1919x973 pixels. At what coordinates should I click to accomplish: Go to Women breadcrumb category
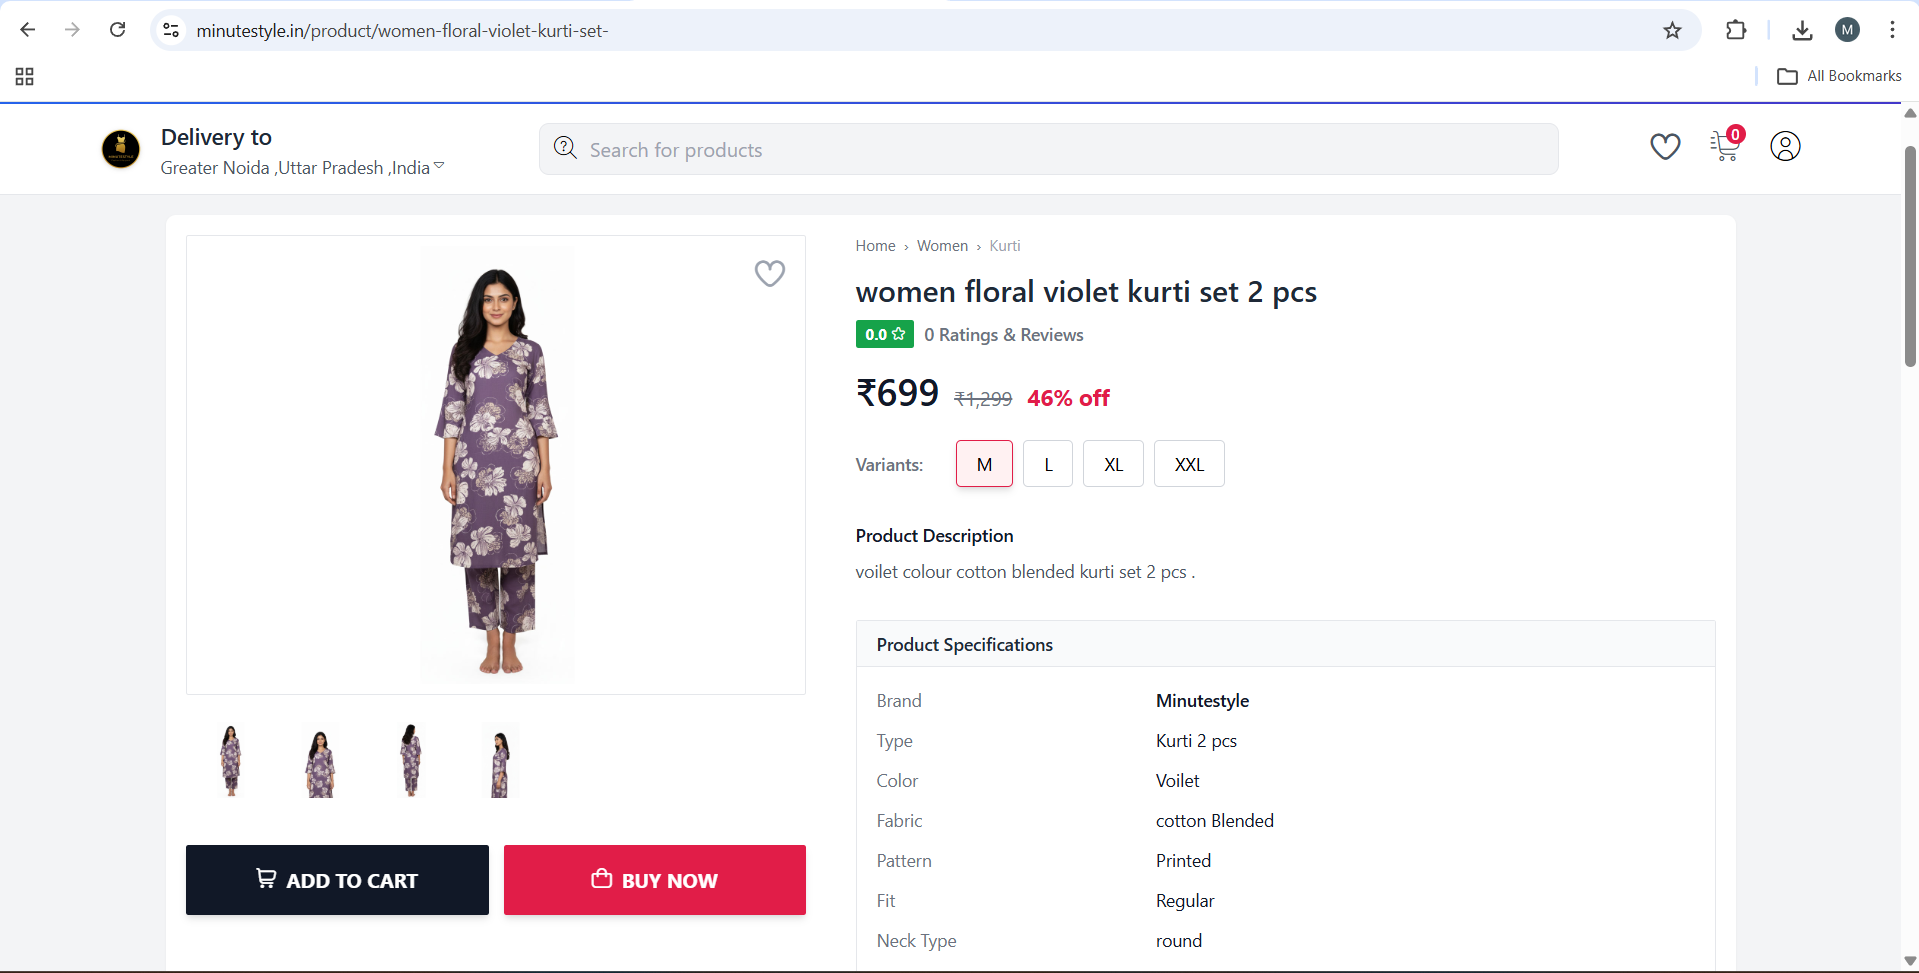(942, 246)
